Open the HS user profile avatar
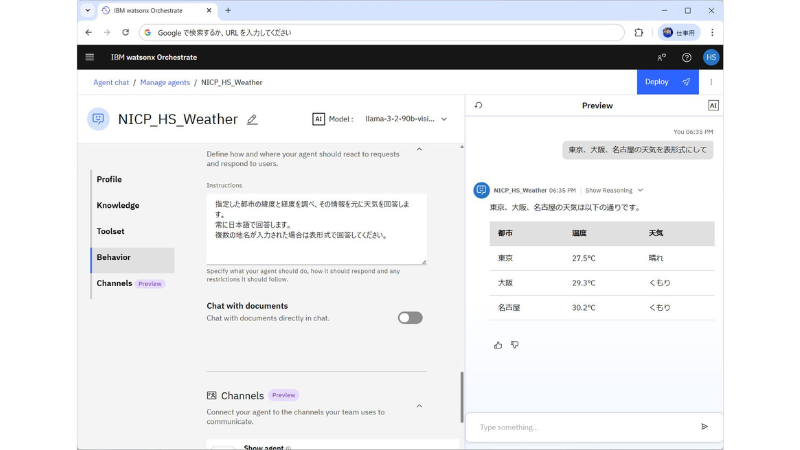Screen dimensions: 800x450 (711, 57)
